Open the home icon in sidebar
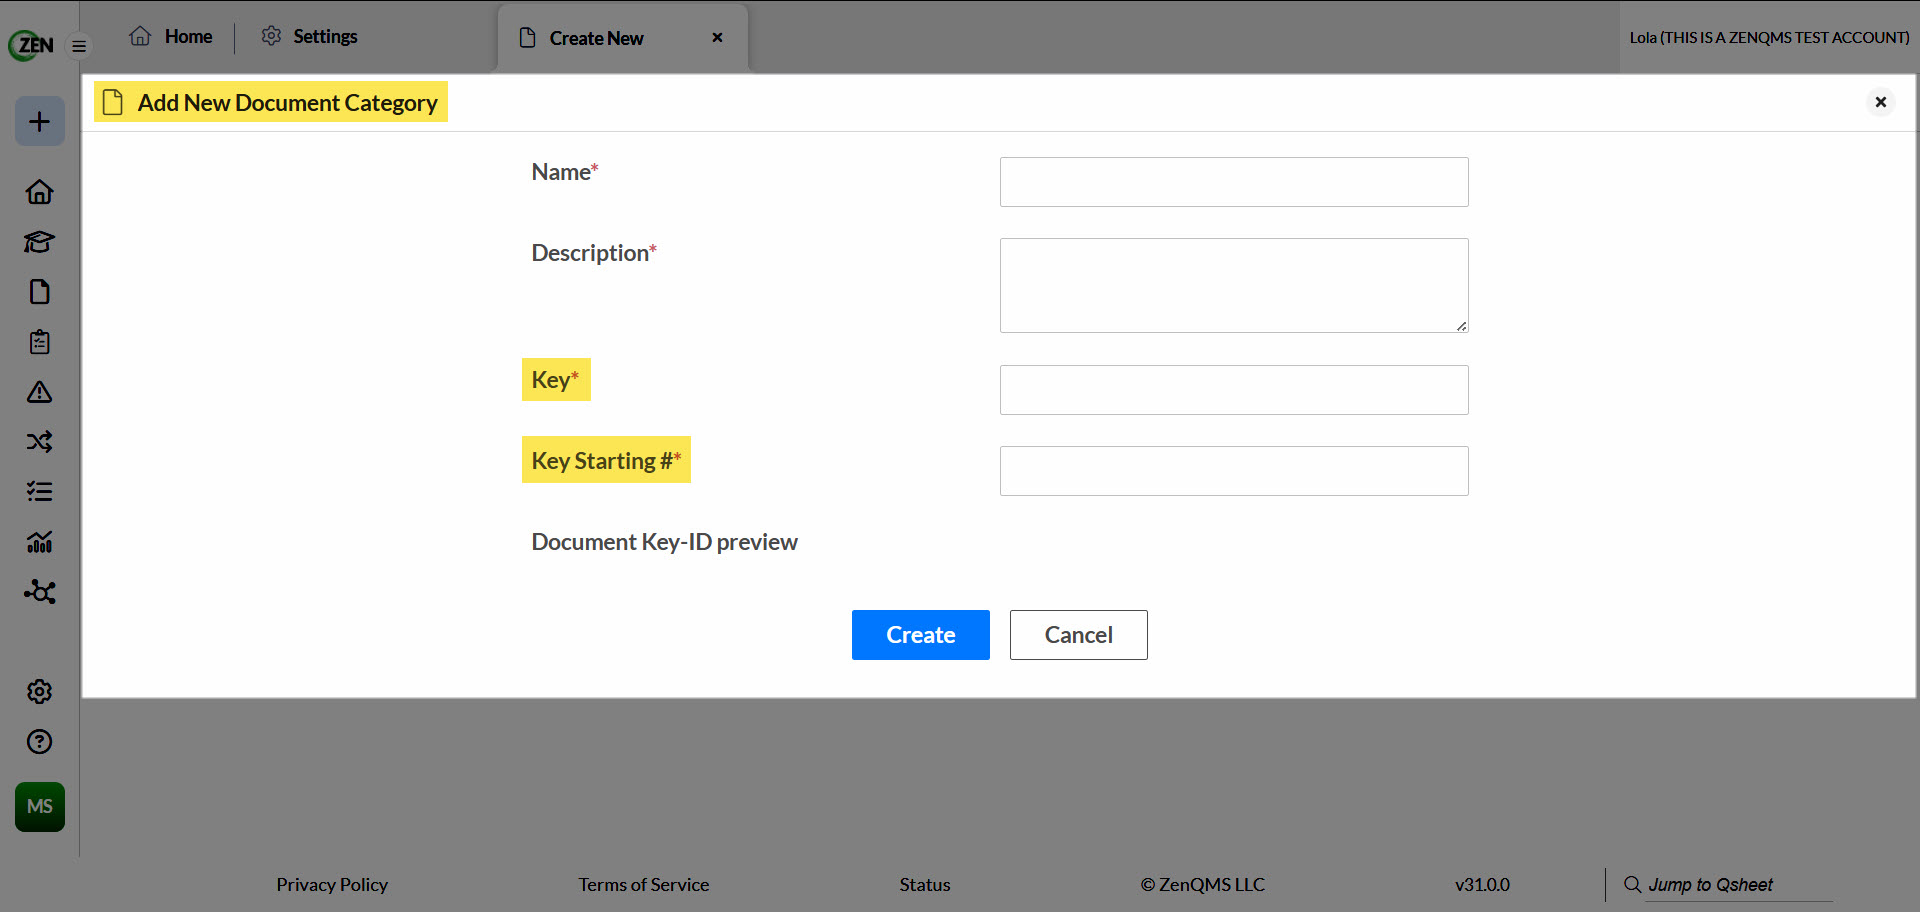The image size is (1920, 912). tap(40, 191)
